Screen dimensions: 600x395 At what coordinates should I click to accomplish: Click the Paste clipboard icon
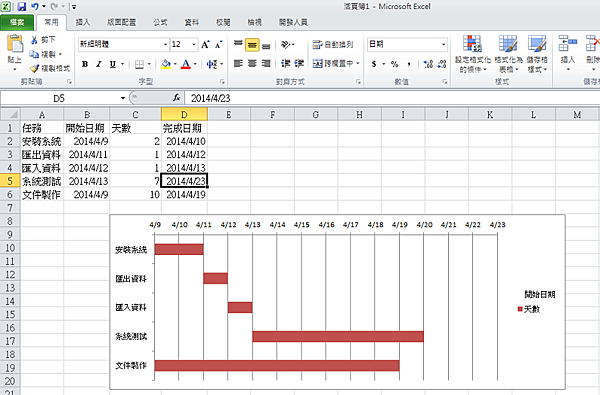(15, 44)
